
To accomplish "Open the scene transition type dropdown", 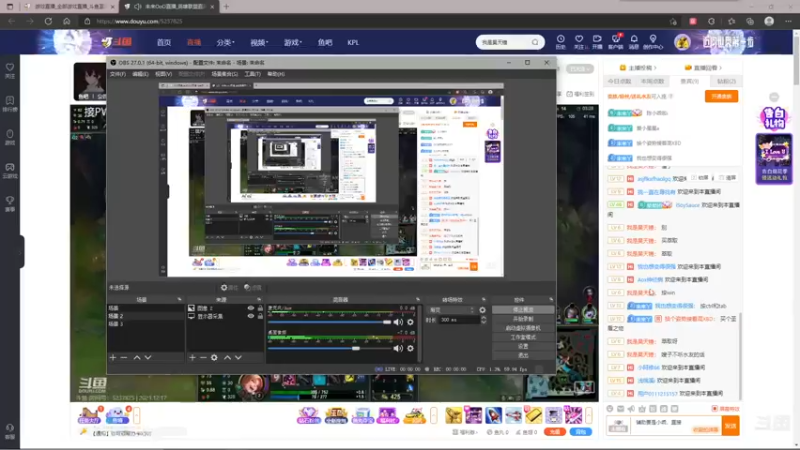I will click(452, 310).
